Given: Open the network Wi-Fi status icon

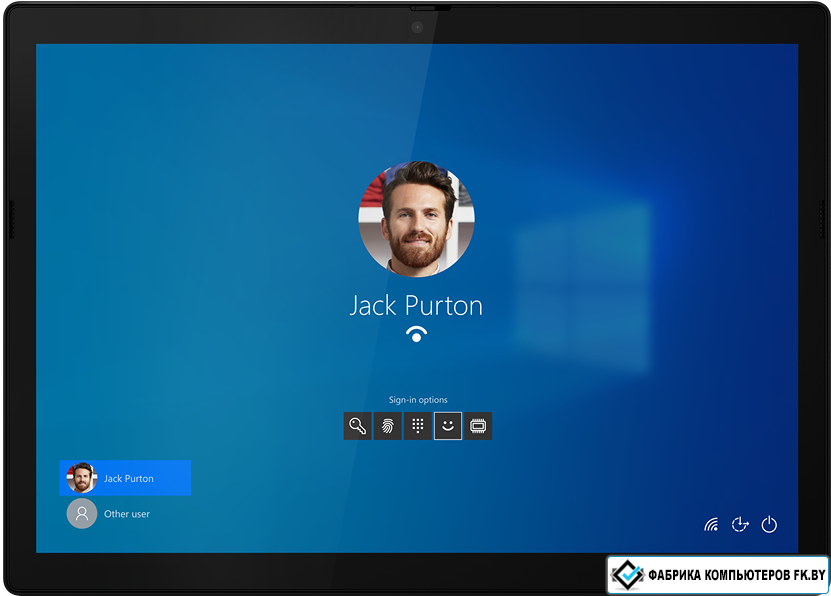Looking at the screenshot, I should click(x=711, y=524).
